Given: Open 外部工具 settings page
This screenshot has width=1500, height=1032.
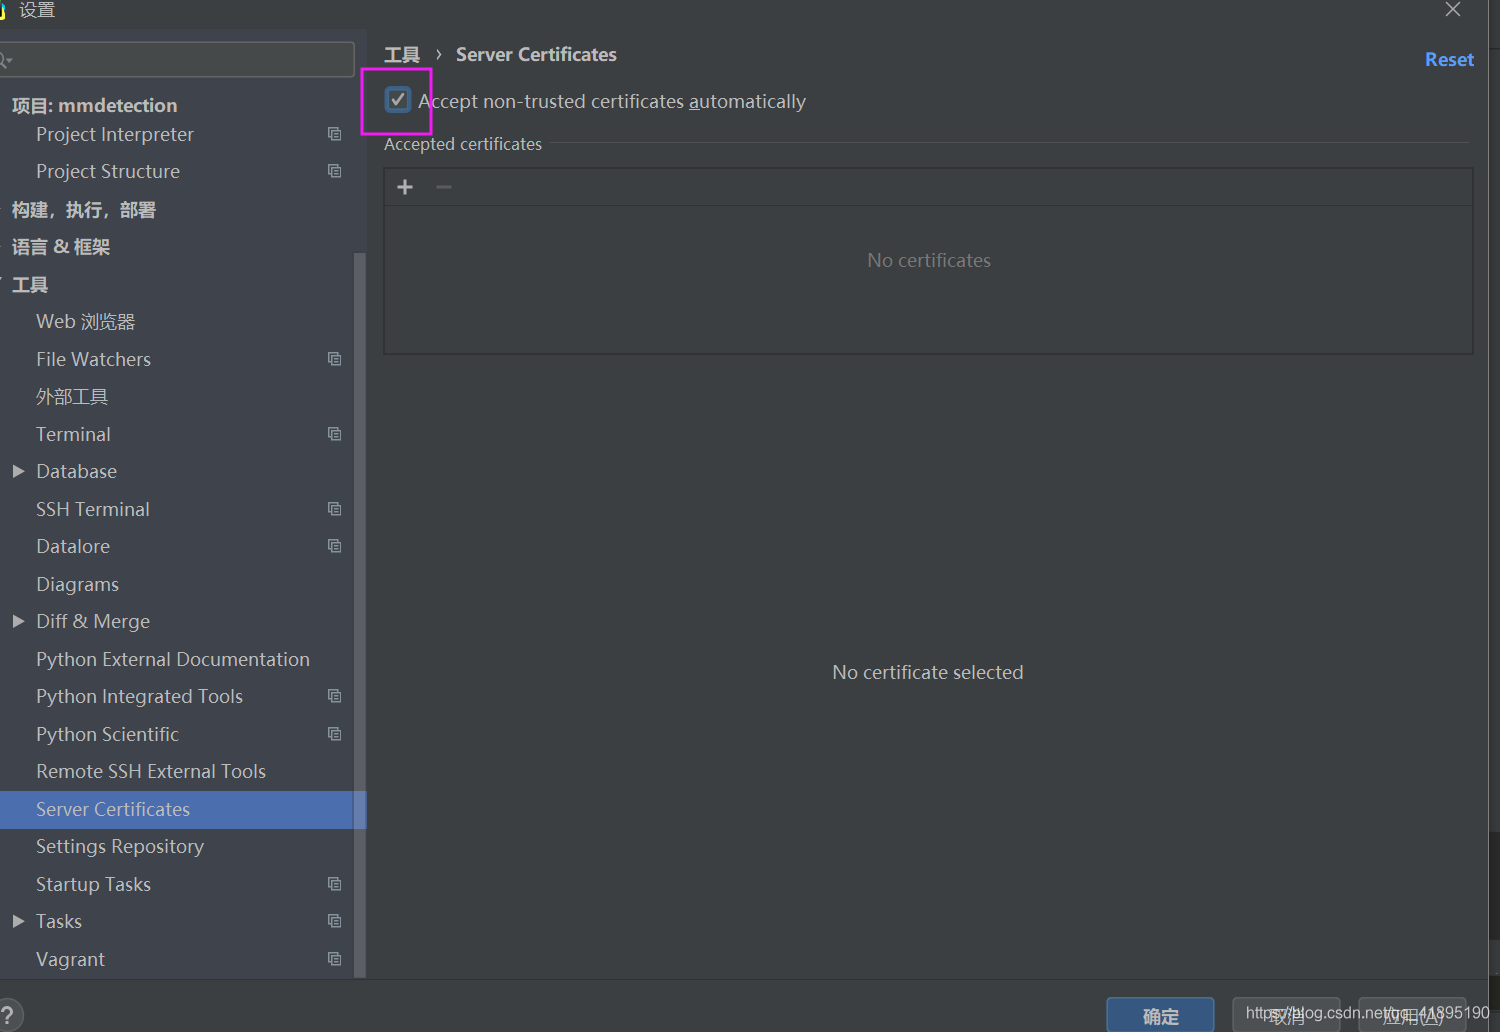Looking at the screenshot, I should [72, 397].
